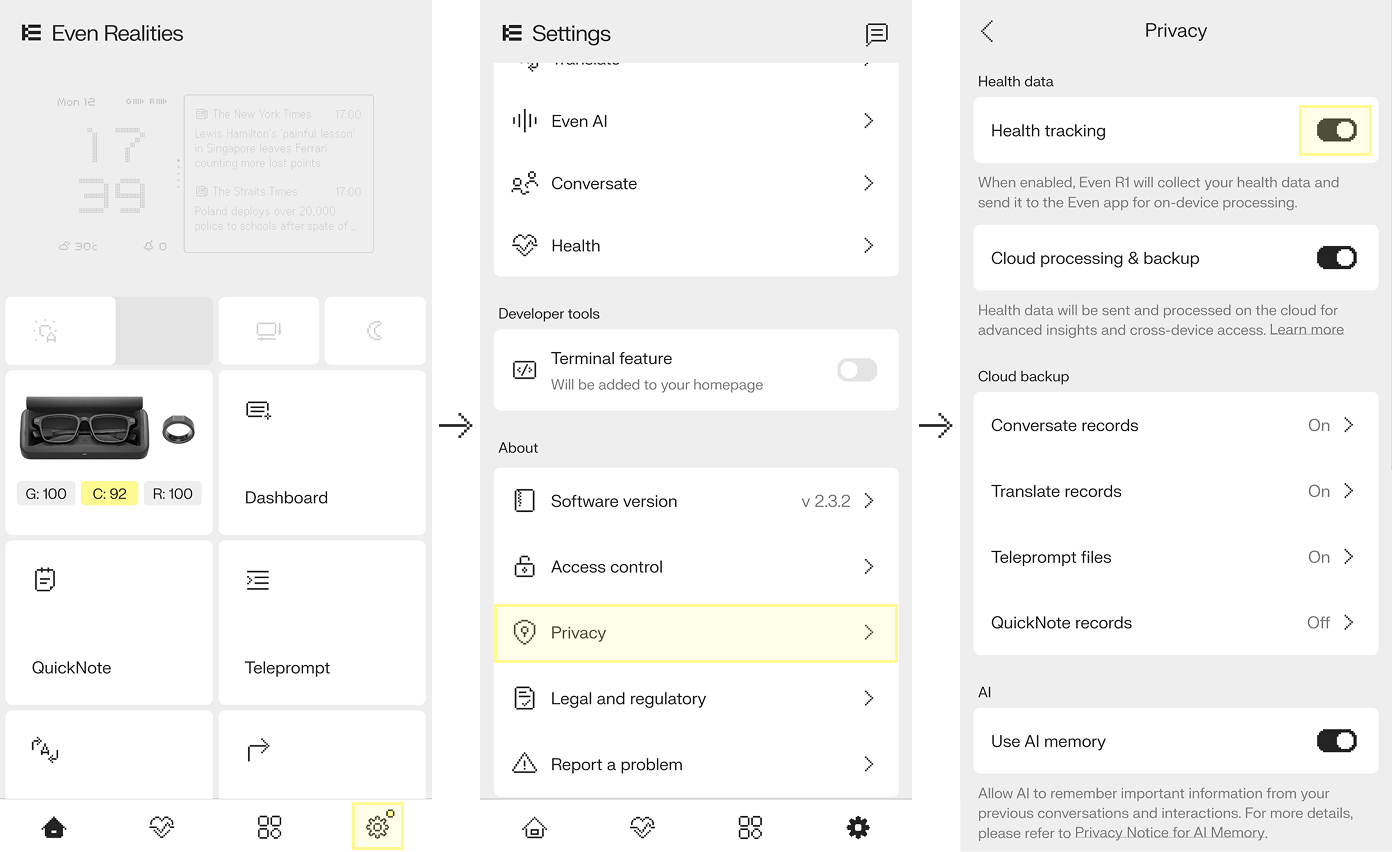Click the v 2.3.2 version text
1392x852 pixels.
826,501
